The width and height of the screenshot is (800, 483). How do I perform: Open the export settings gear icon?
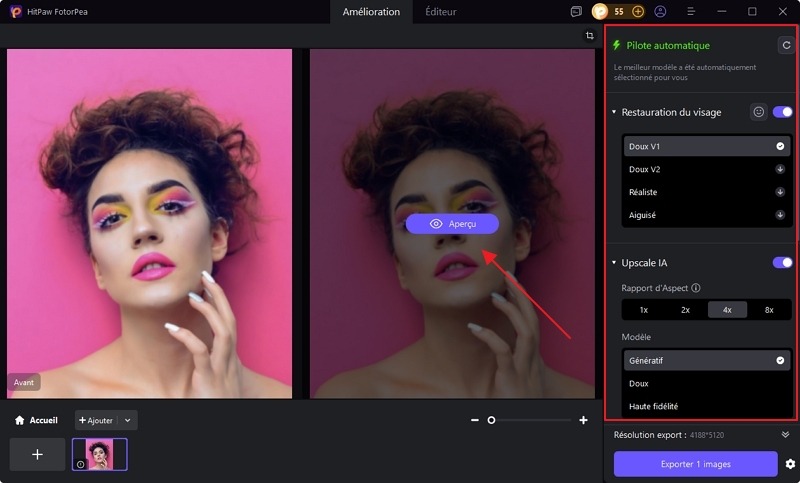790,464
